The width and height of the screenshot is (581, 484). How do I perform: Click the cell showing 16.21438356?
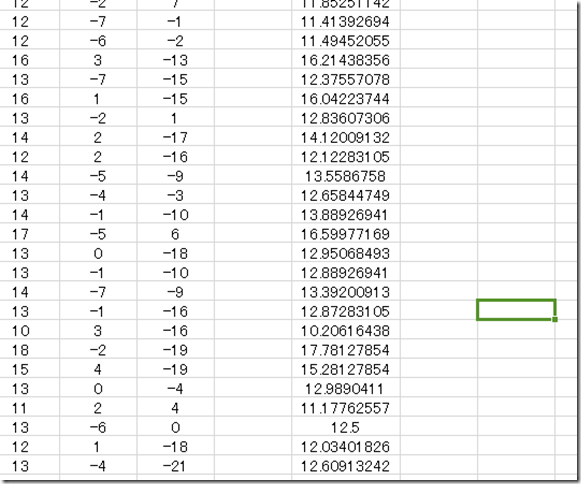(x=346, y=60)
